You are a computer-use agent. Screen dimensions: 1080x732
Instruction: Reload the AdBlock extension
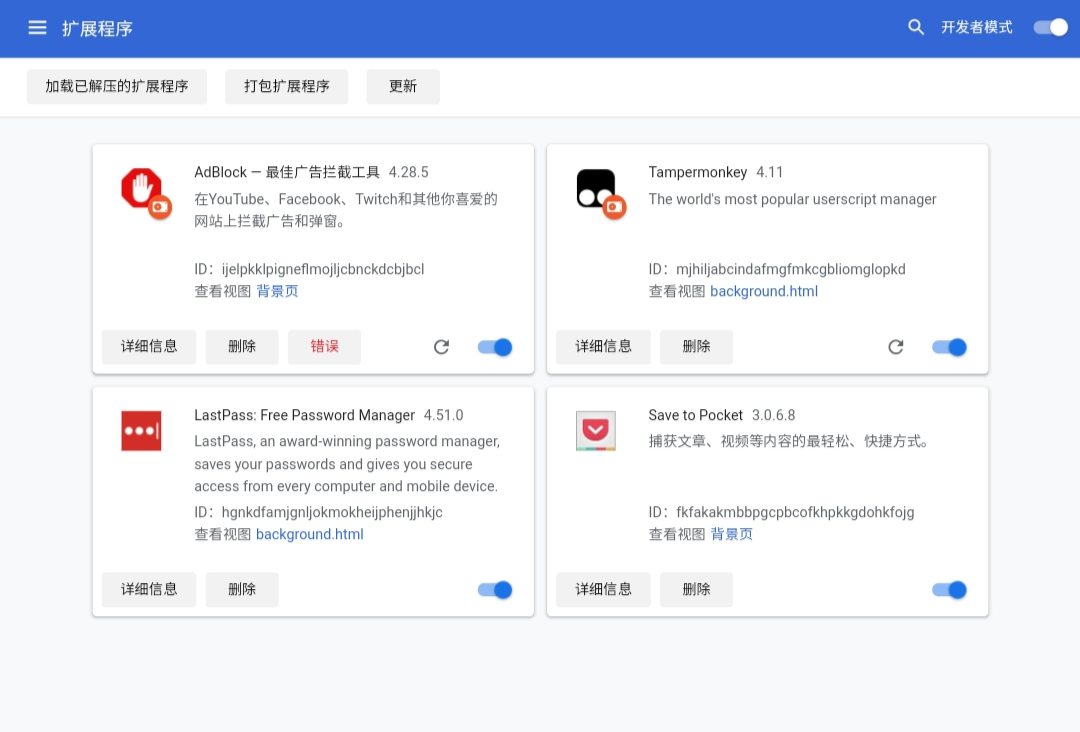(x=442, y=347)
